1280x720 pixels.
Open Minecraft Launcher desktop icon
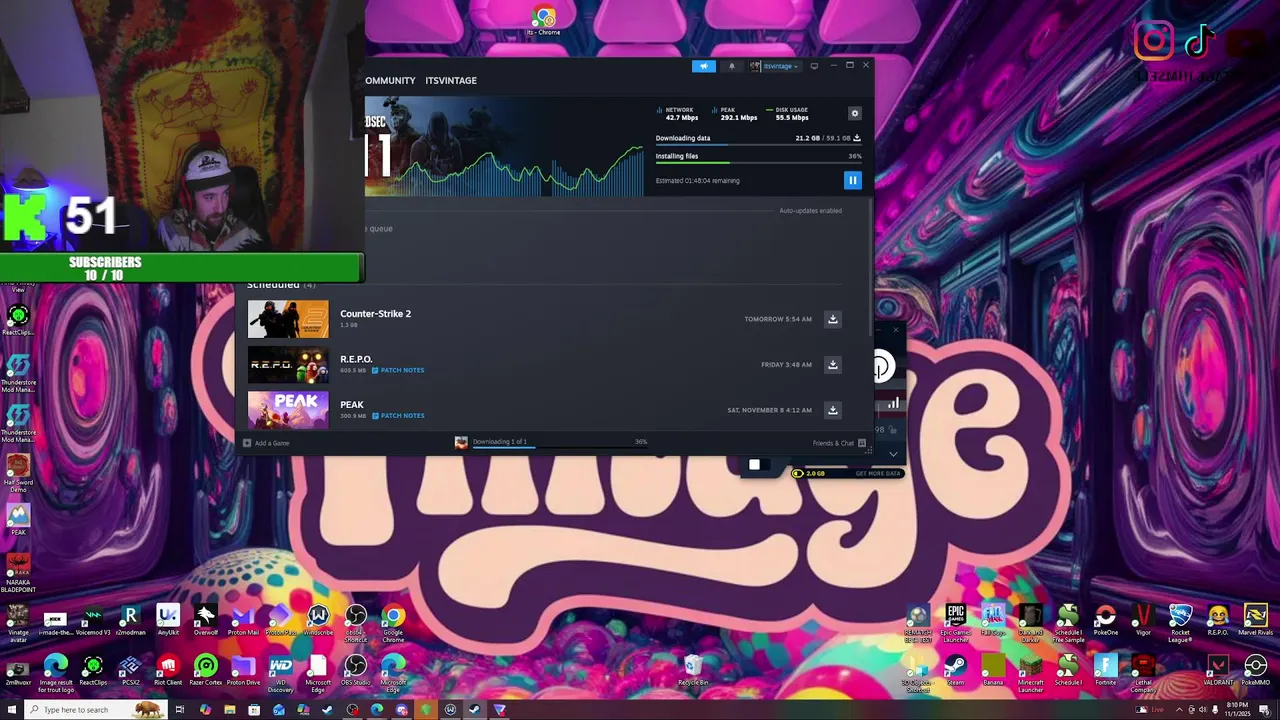coord(1030,672)
